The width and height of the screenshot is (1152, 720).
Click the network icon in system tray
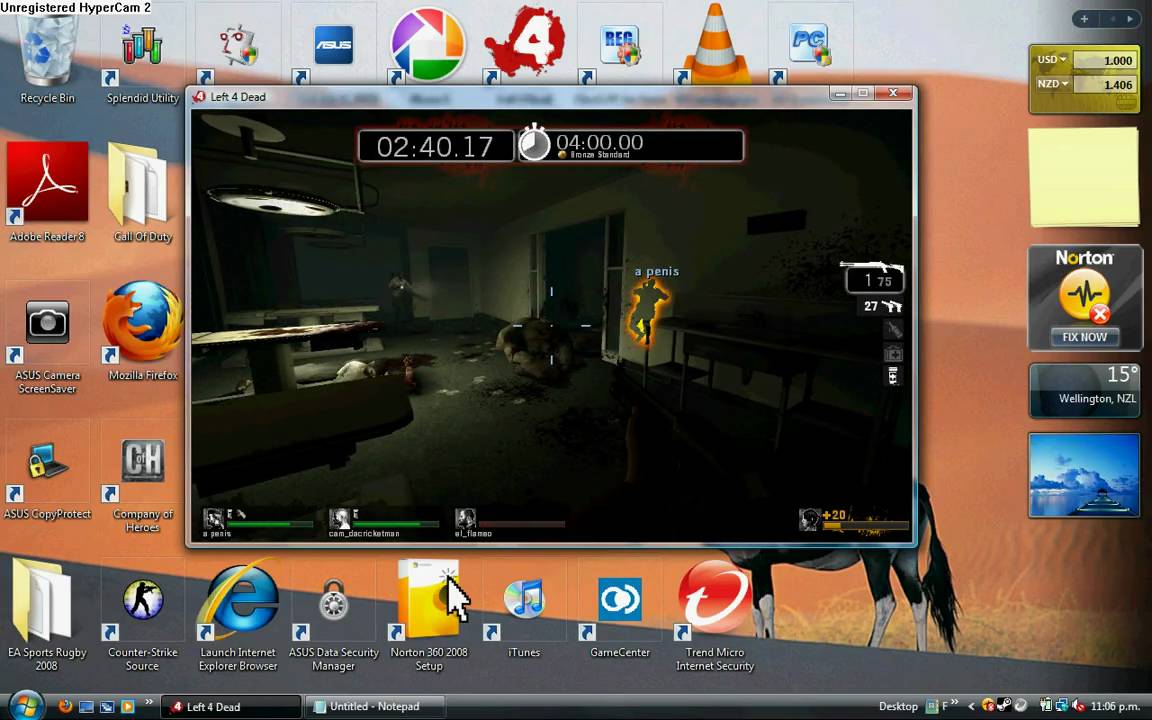point(1062,706)
